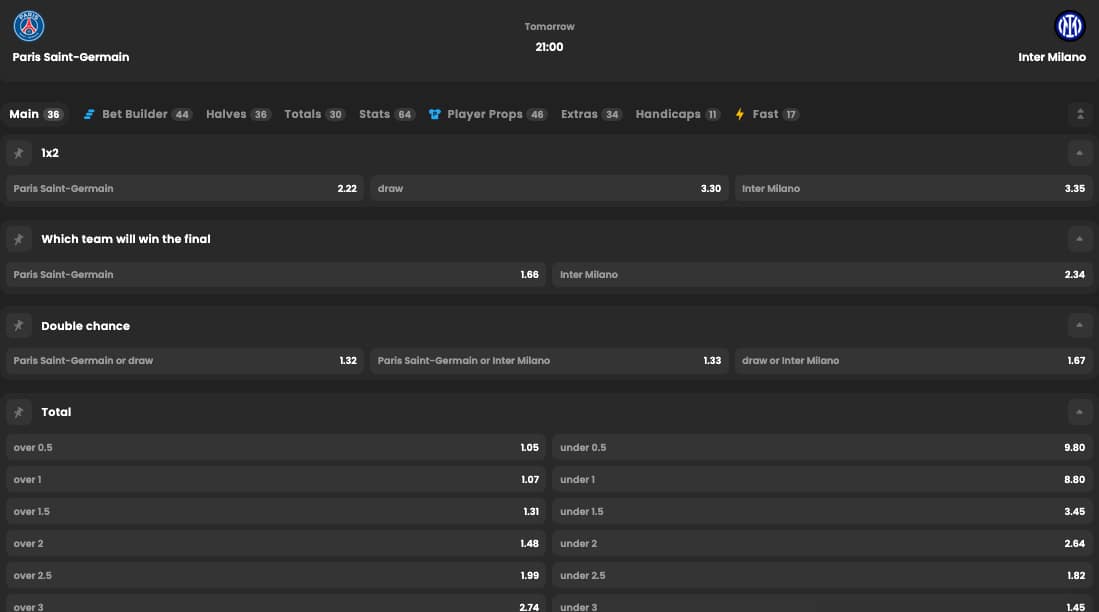Bet on under 2.5 total
1099x612 pixels.
point(822,576)
